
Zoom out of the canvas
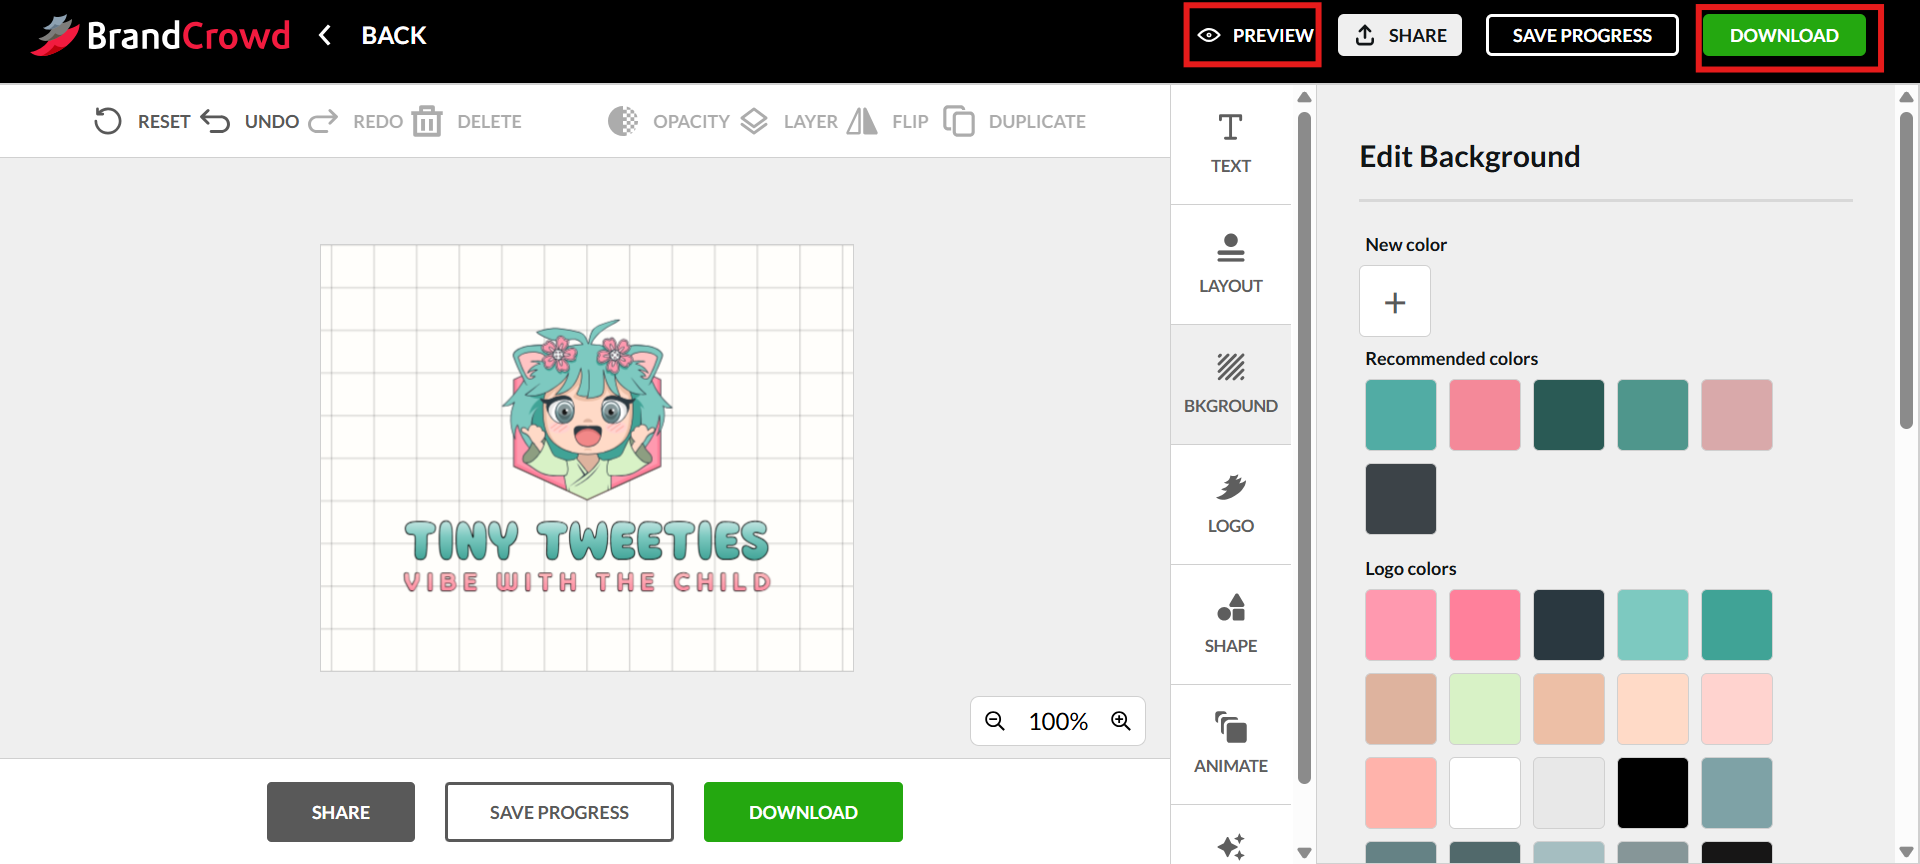995,721
